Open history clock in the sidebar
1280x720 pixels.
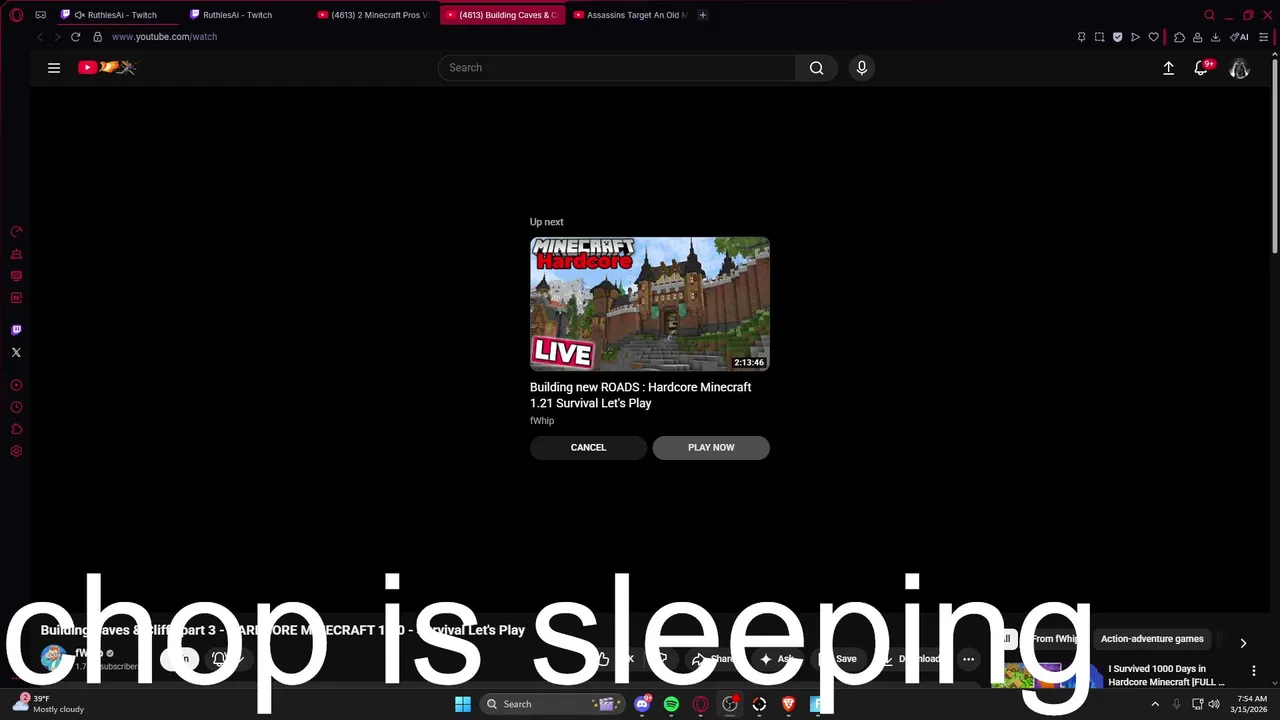[x=16, y=407]
